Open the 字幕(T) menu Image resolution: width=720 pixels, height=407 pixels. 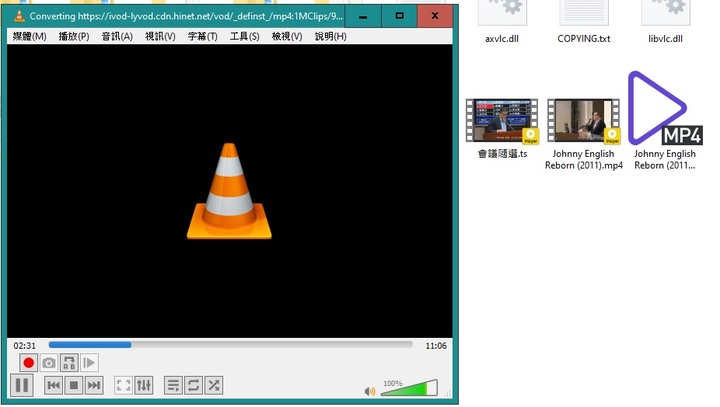(x=202, y=36)
